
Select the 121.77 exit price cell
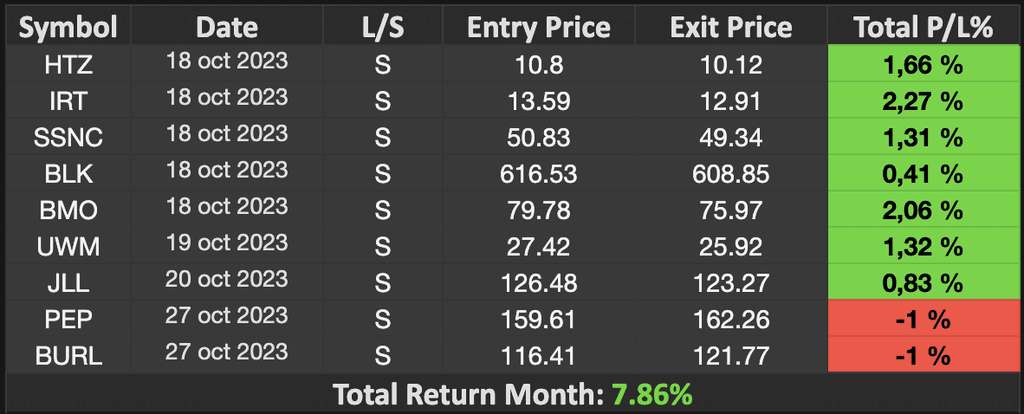click(731, 356)
